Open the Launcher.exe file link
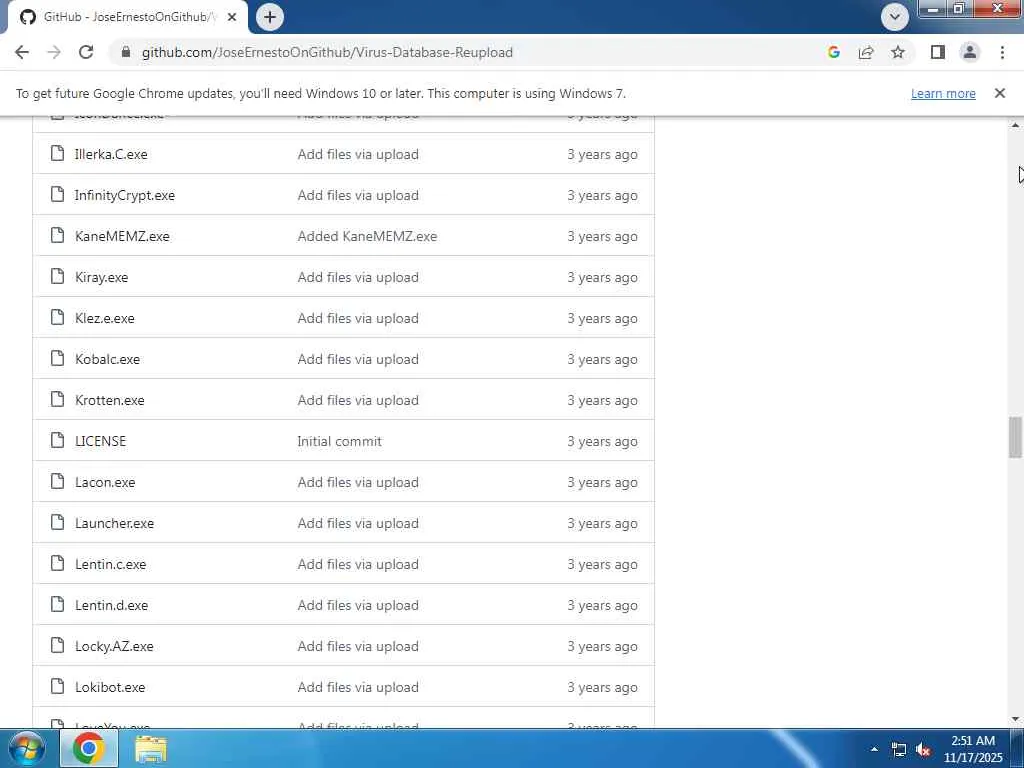The image size is (1024, 768). pyautogui.click(x=114, y=524)
